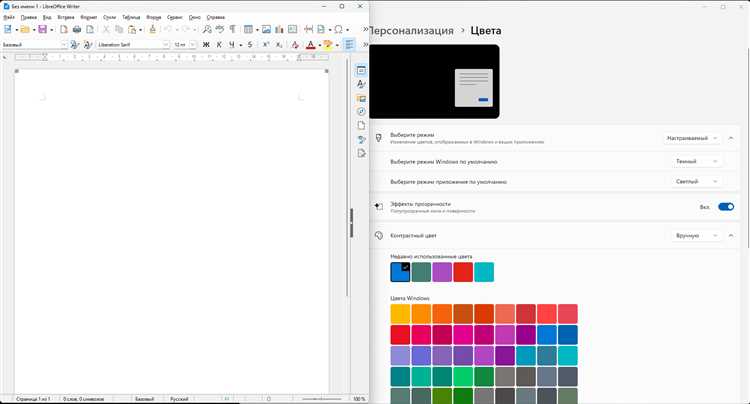This screenshot has width=750, height=404.
Task: Insert a page break in Writer
Action: pyautogui.click(x=309, y=30)
